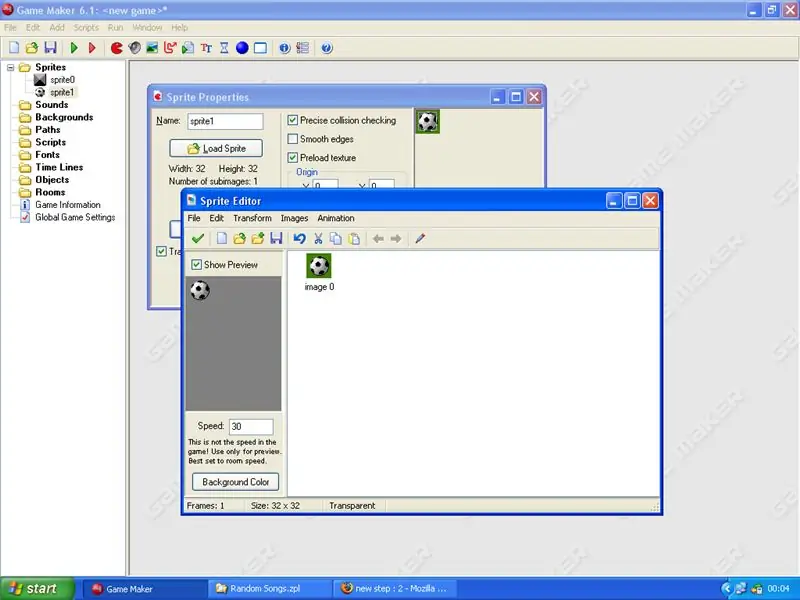Add a background via landscape icon
Screen dimensions: 800x600
[152, 48]
